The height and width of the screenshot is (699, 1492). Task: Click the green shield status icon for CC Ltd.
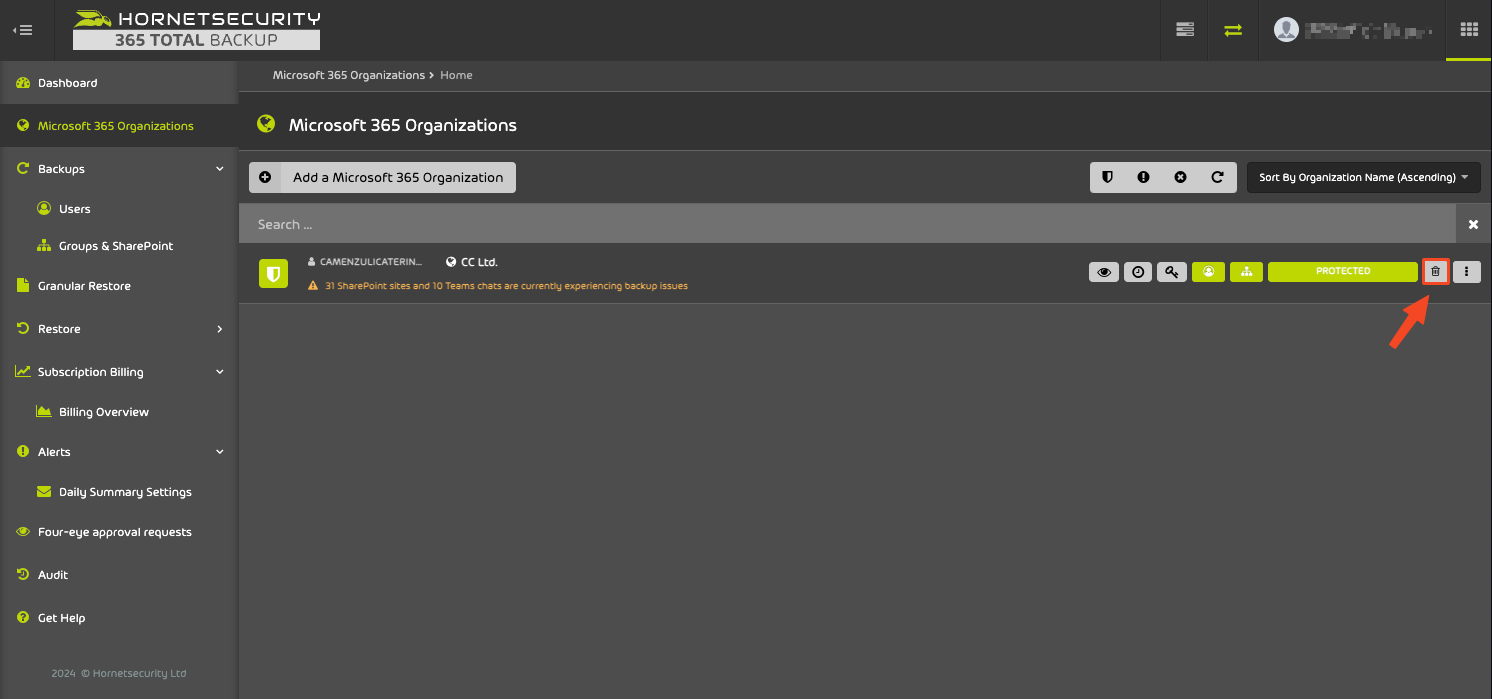pos(273,273)
